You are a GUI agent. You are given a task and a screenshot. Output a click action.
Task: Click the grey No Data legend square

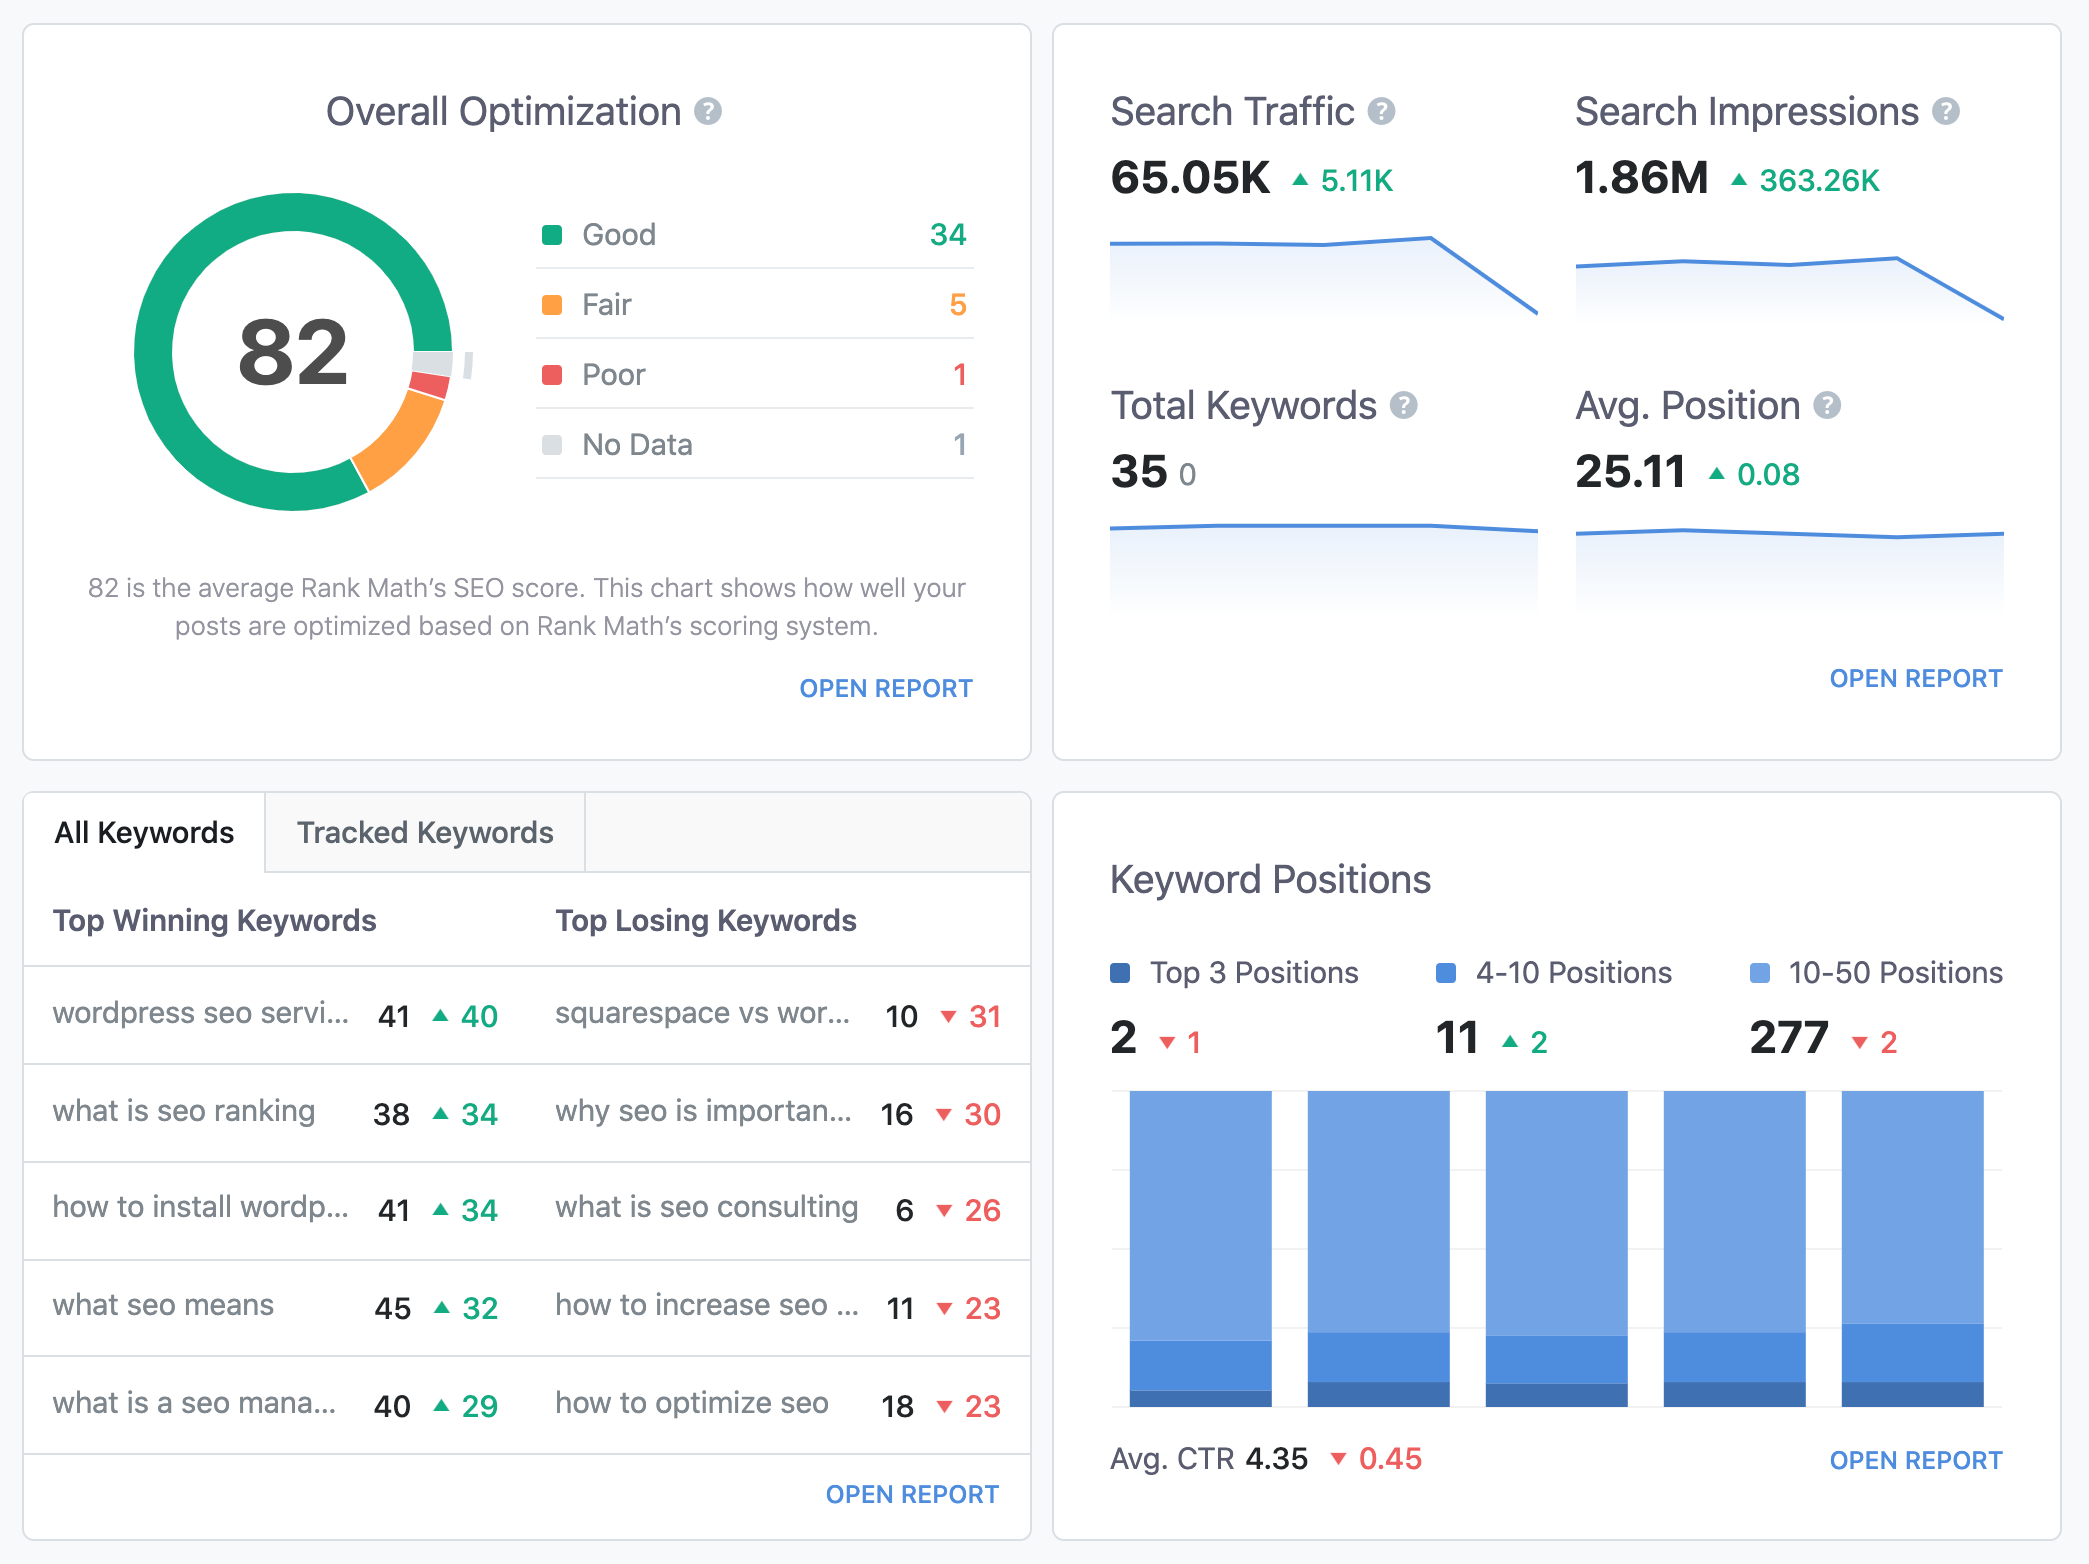tap(552, 445)
